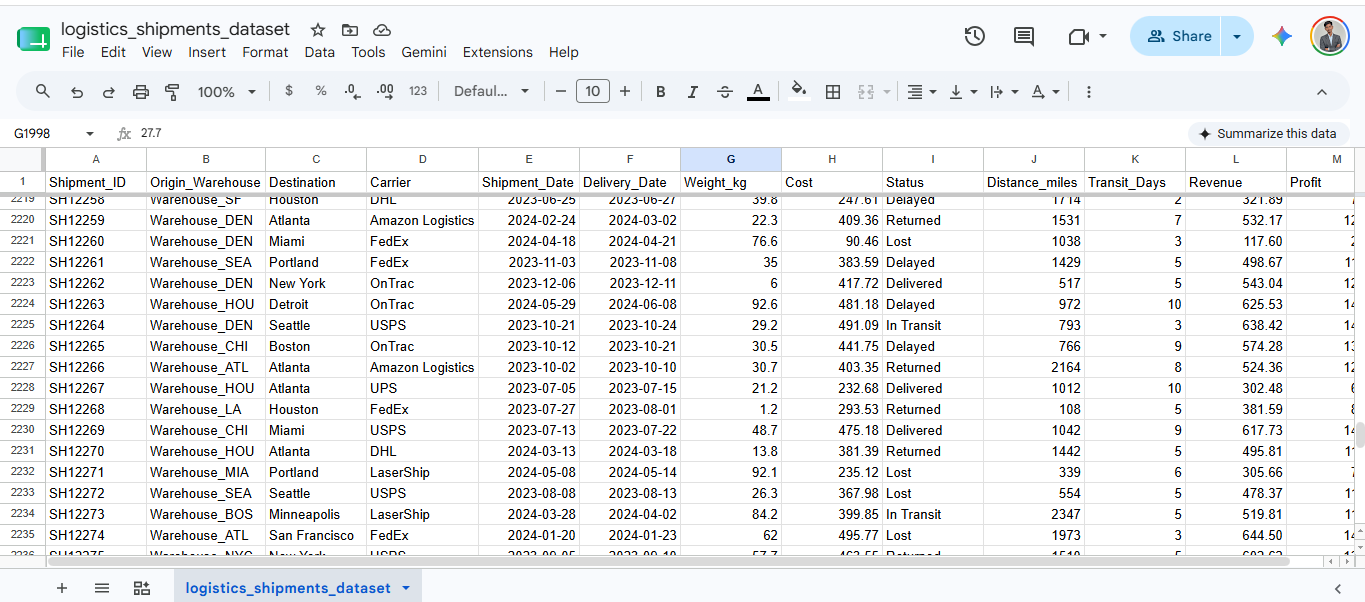Screen dimensions: 1365x602
Task: Add a new sheet with plus icon
Action: [62, 588]
